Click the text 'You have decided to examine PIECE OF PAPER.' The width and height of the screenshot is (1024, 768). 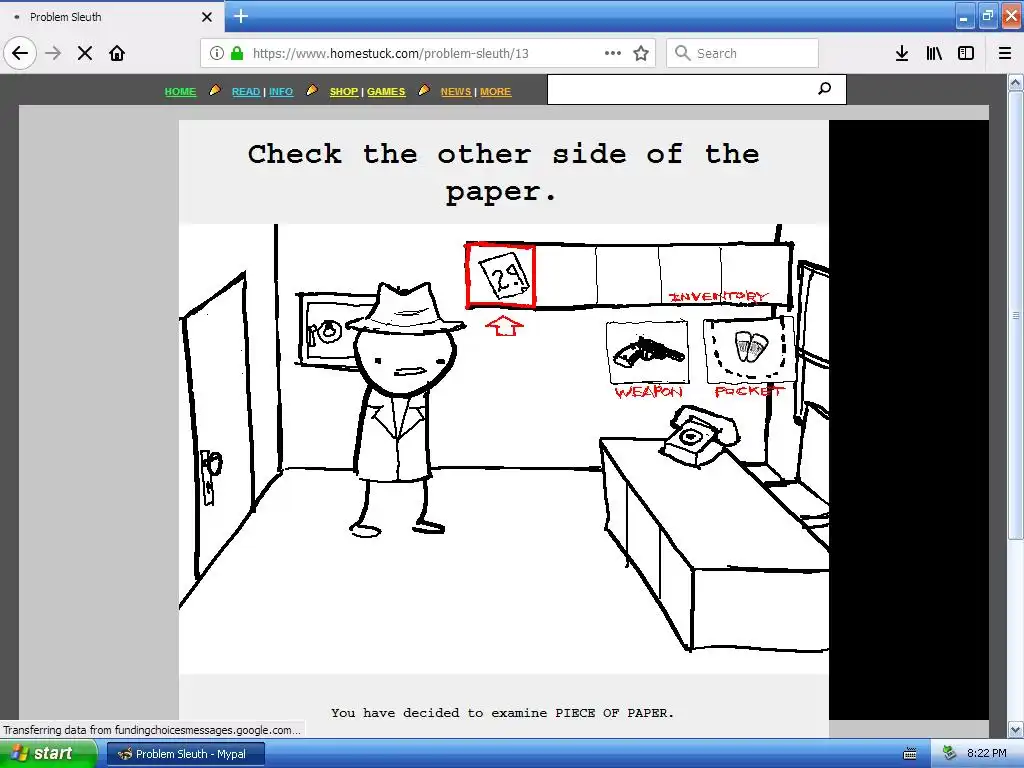pos(502,713)
